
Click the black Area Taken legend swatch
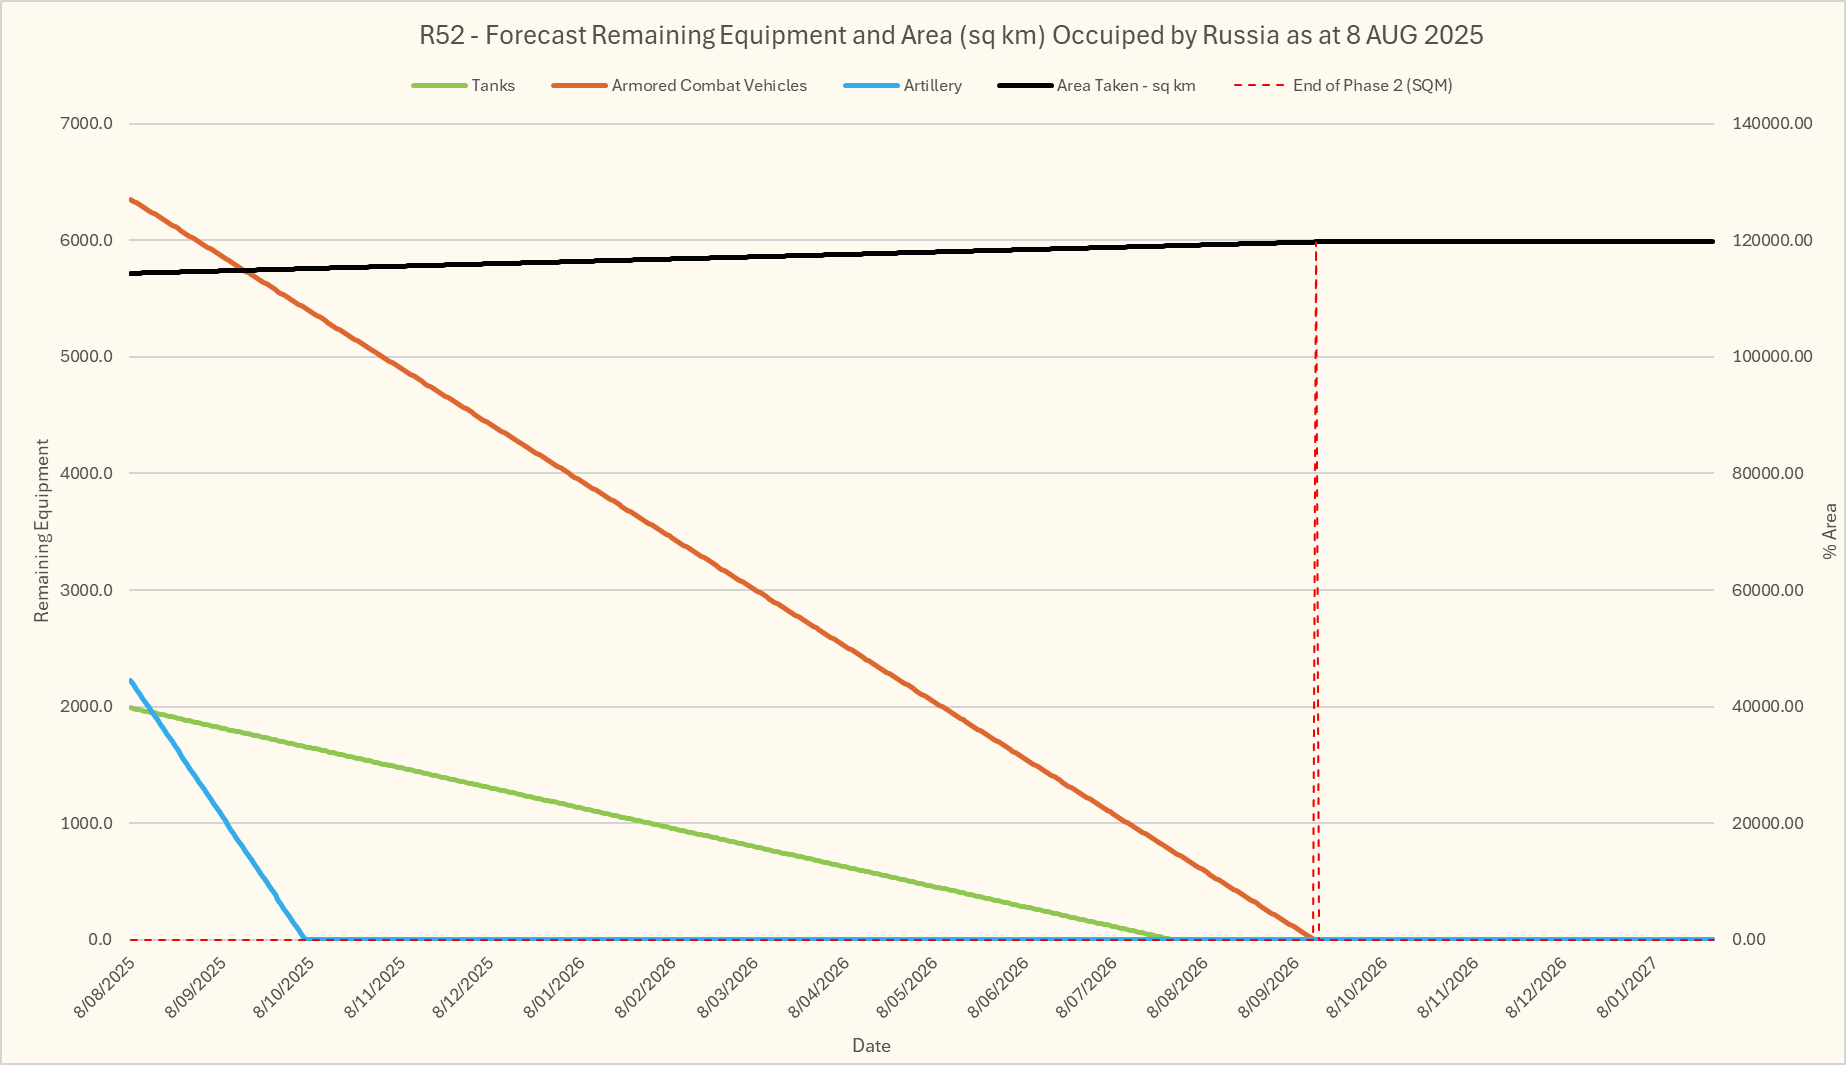1025,86
